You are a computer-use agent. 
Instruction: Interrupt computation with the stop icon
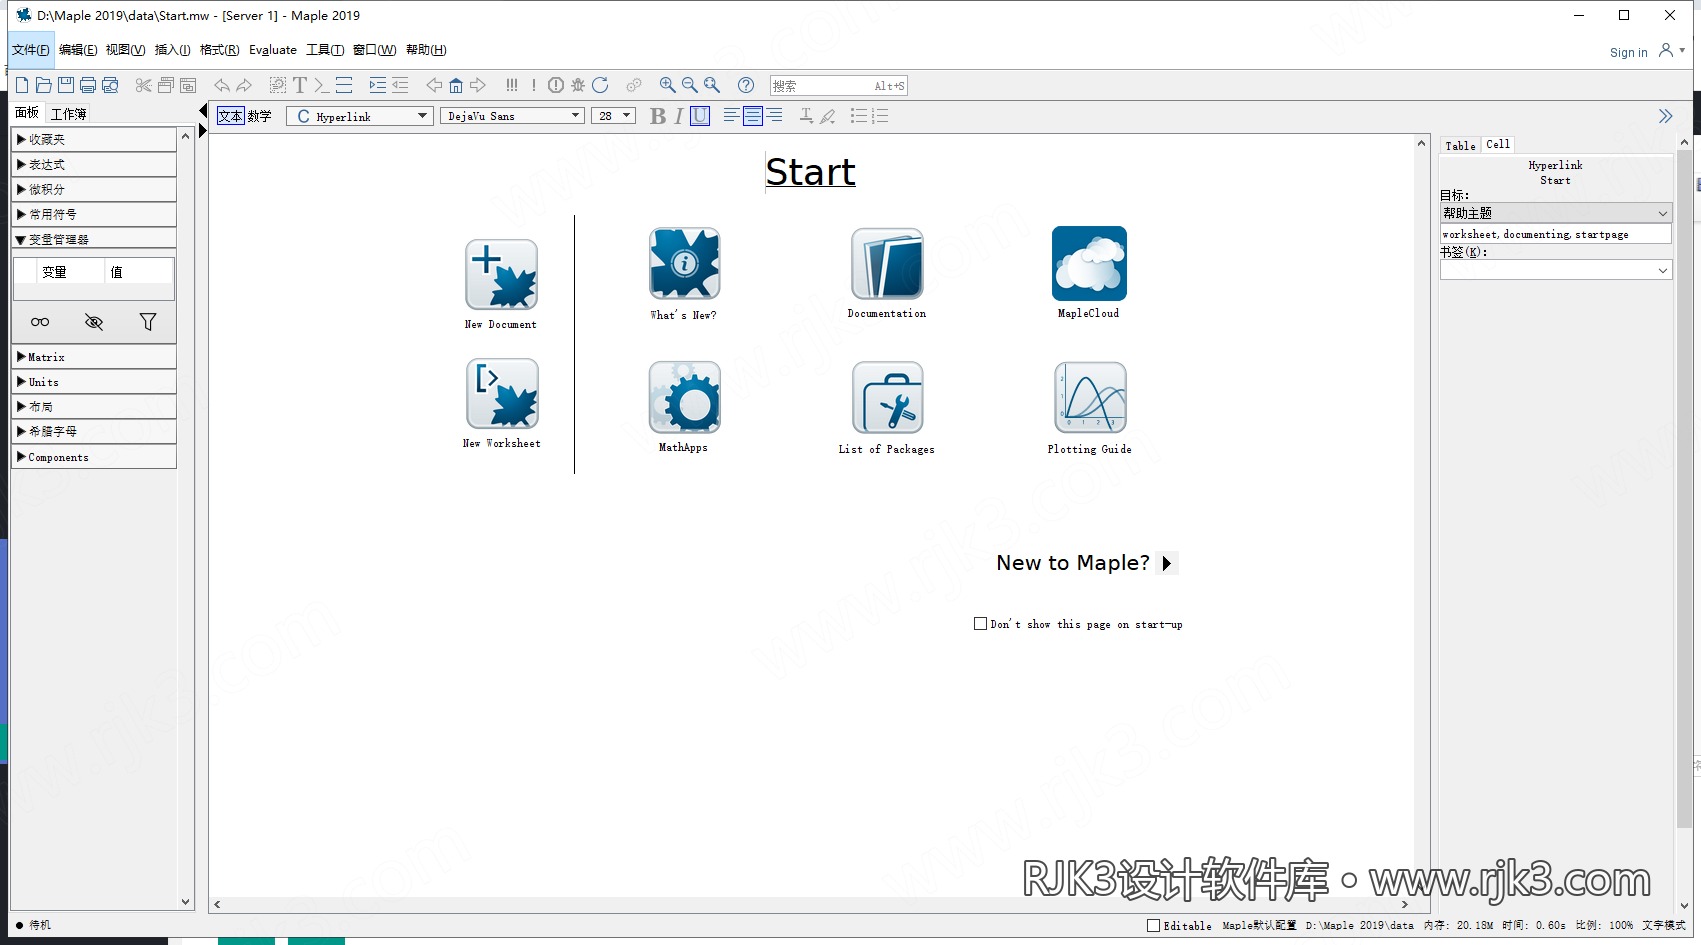(556, 85)
